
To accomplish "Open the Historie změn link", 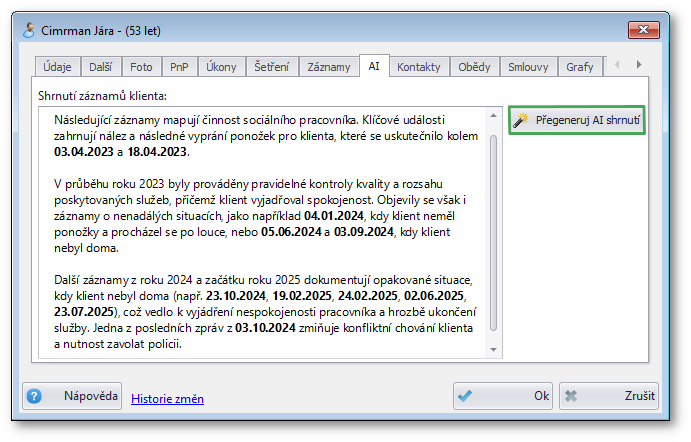I will click(167, 399).
